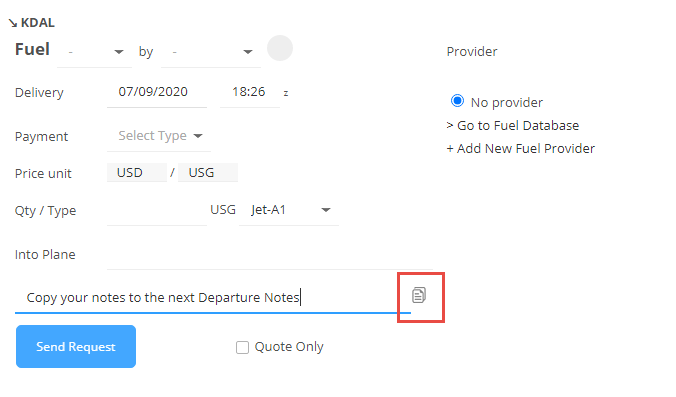Expand the fuel 'by' dropdown
This screenshot has width=676, height=397.
point(211,52)
